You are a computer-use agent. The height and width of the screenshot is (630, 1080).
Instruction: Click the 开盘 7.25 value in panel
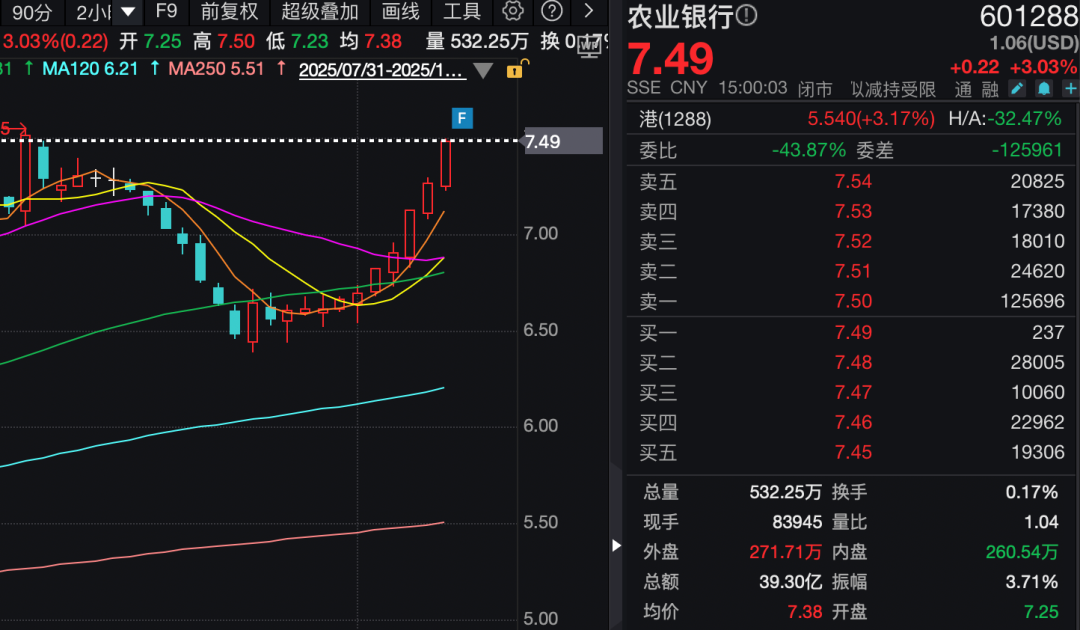pyautogui.click(x=1041, y=612)
